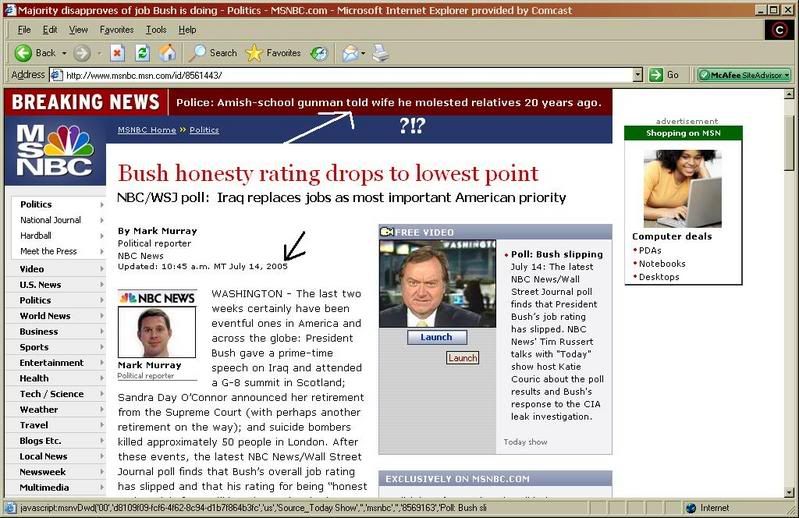The height and width of the screenshot is (518, 799).
Task: Expand the U.S. News sidebar arrow
Action: (x=101, y=285)
